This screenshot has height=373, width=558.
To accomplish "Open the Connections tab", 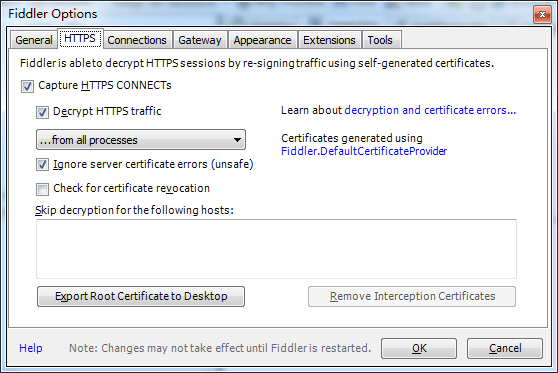I will 137,40.
